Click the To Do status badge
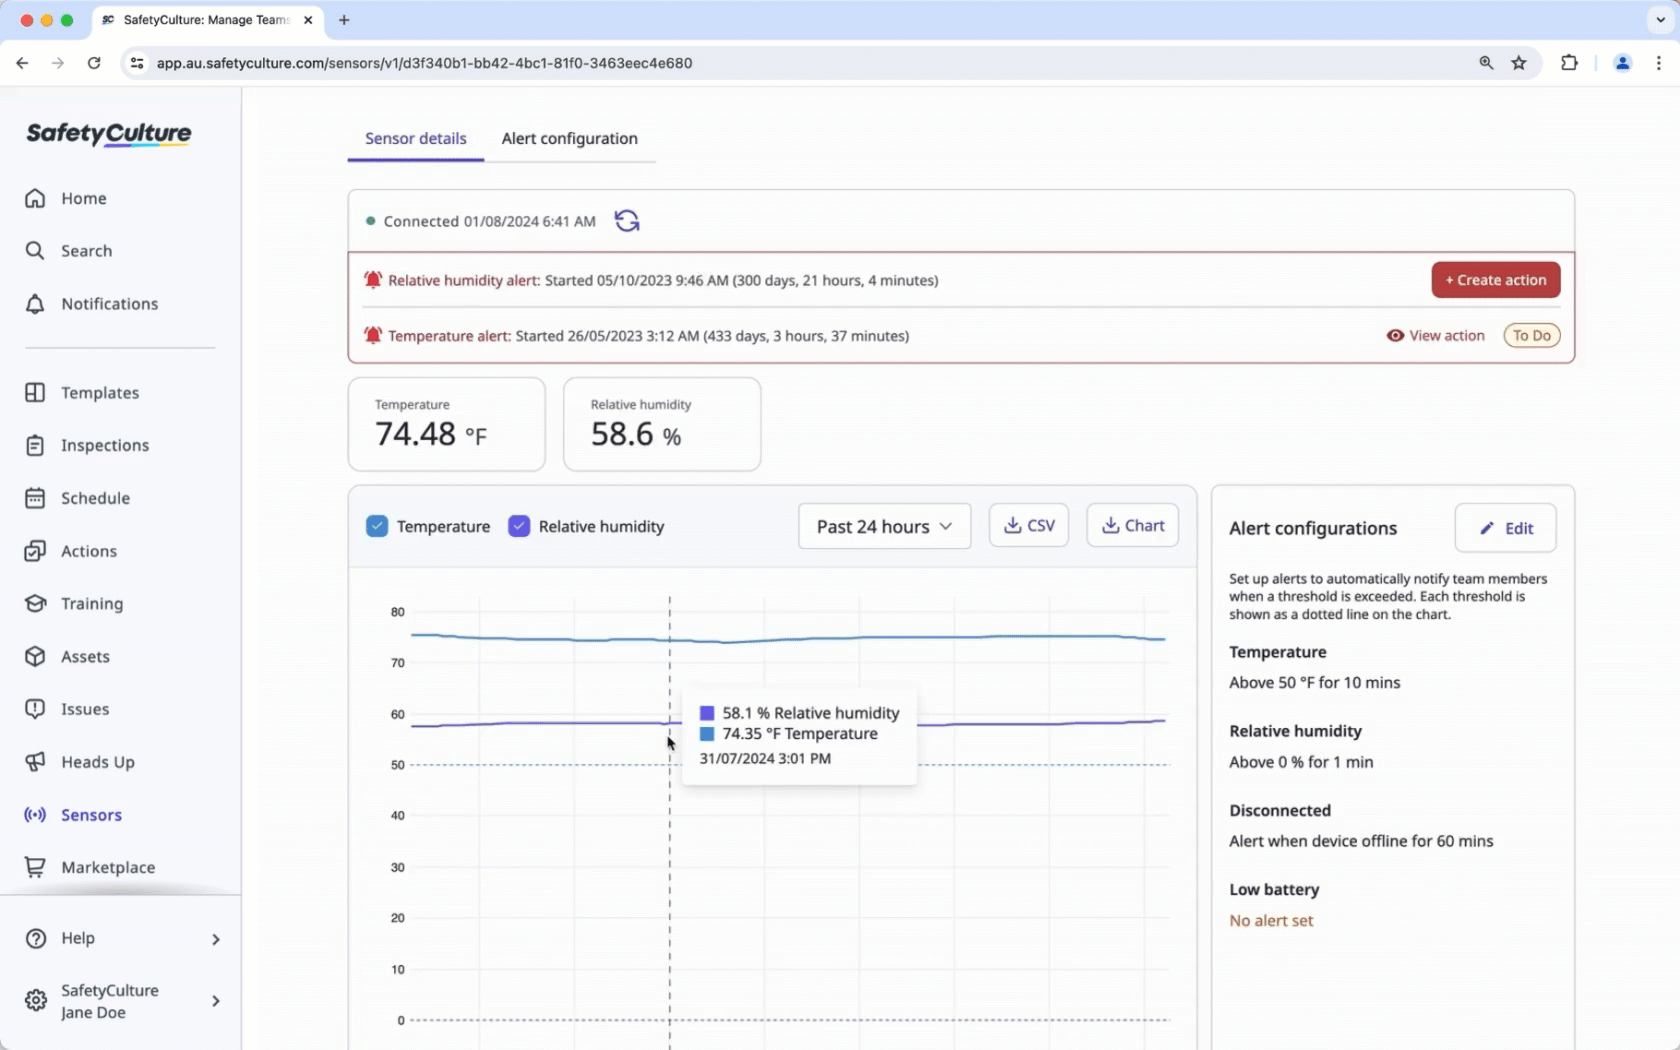 click(1531, 336)
